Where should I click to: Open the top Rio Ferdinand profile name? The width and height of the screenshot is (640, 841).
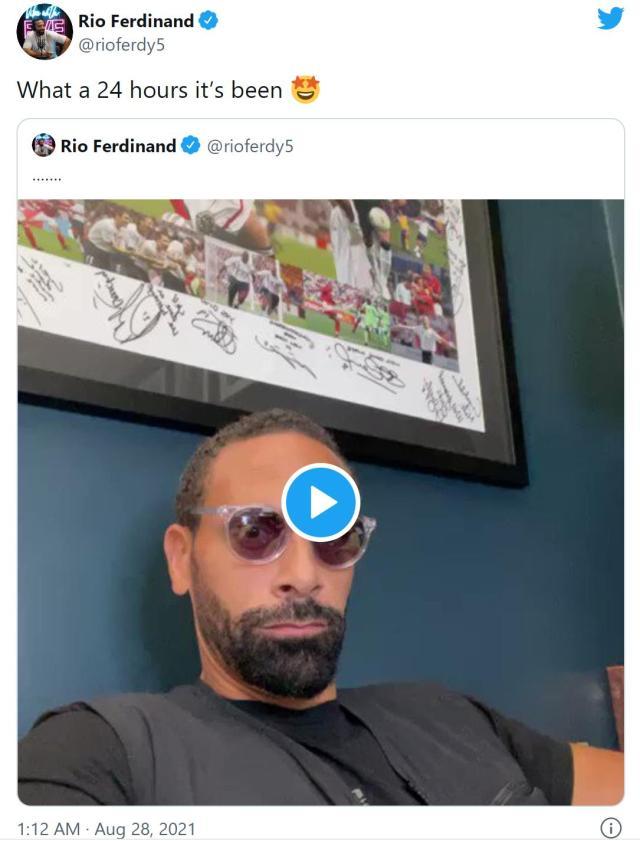(x=136, y=19)
